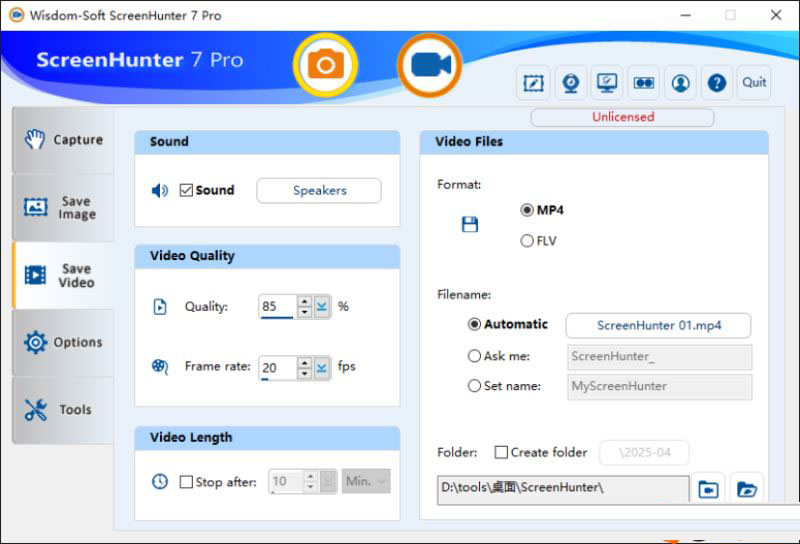Click the Quality value field

[x=278, y=307]
